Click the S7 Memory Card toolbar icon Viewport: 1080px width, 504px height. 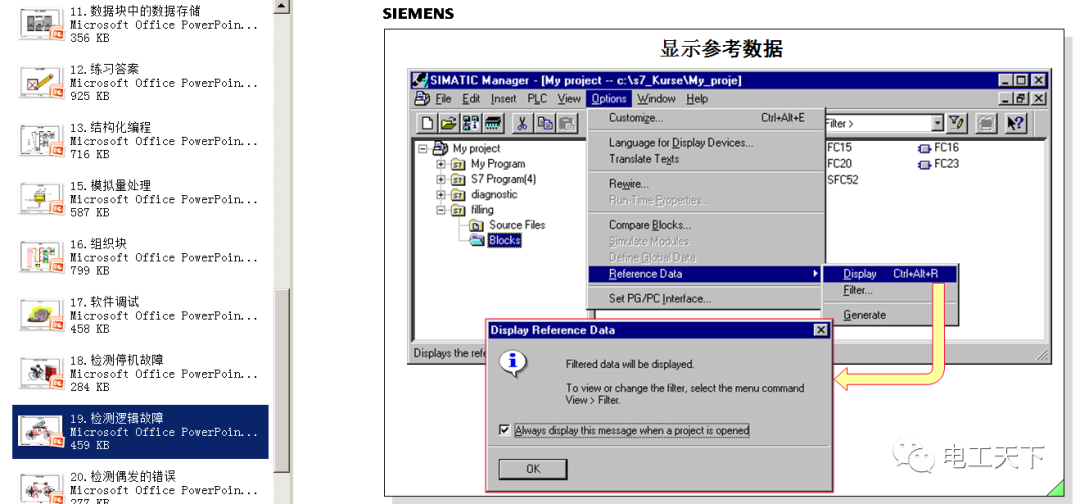[492, 124]
